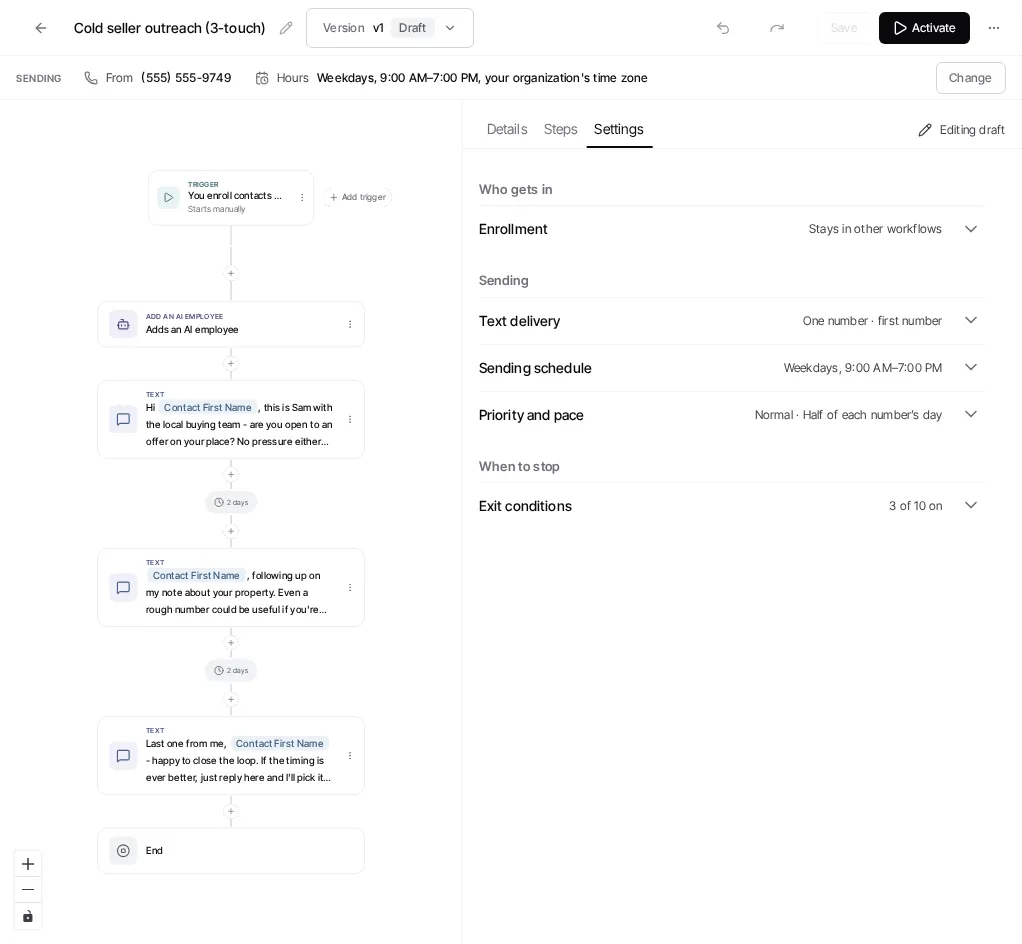The height and width of the screenshot is (944, 1022).
Task: Click the trigger play icon
Action: tap(168, 198)
